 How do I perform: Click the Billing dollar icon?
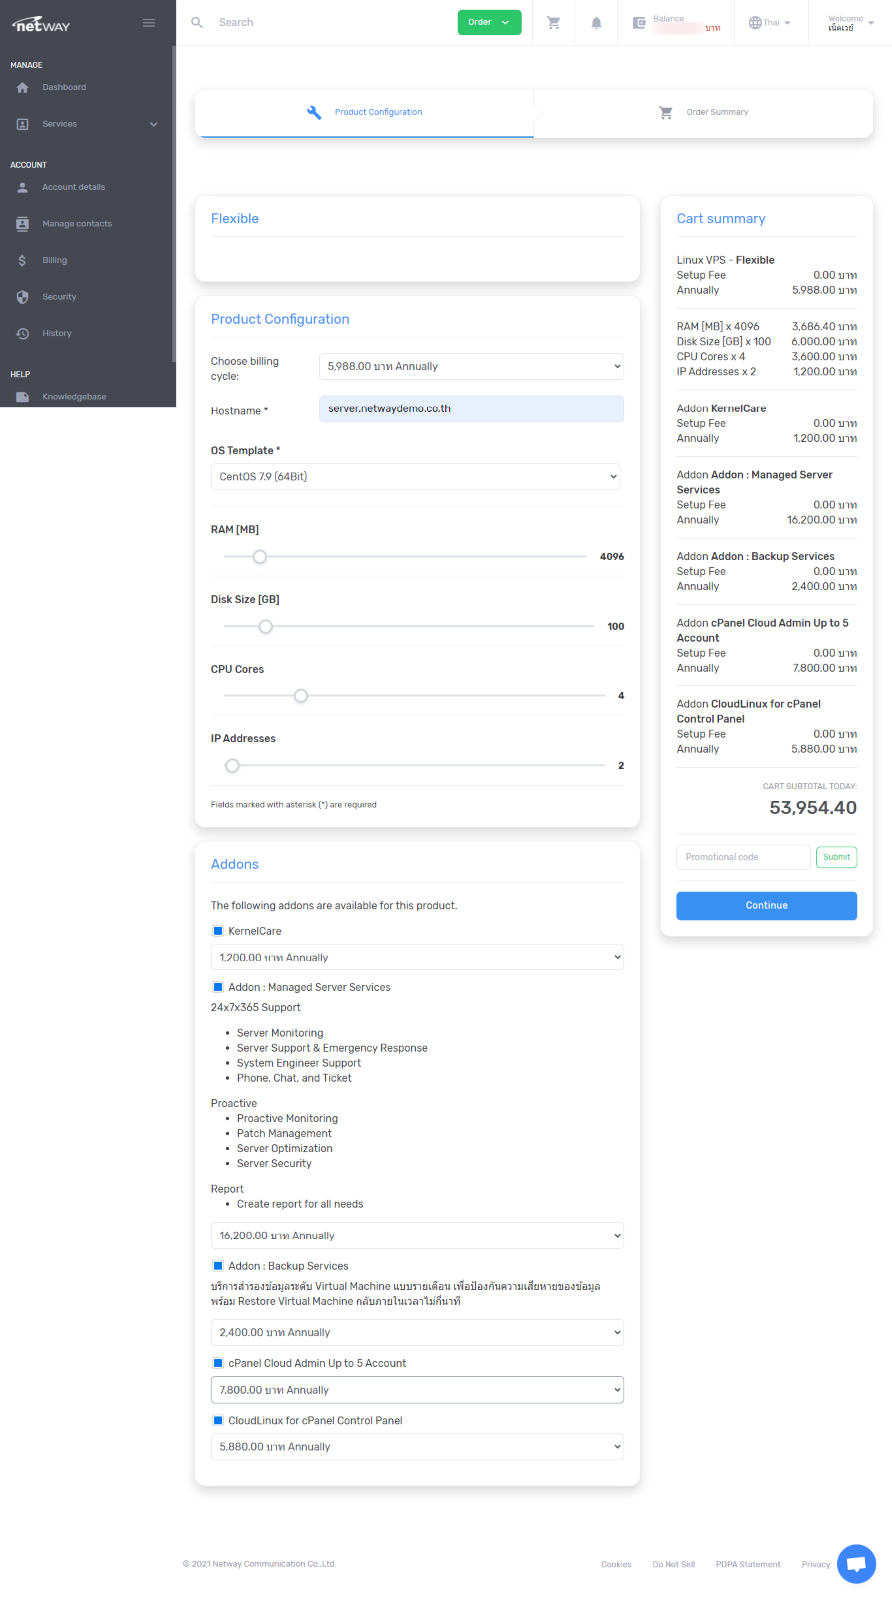point(23,261)
